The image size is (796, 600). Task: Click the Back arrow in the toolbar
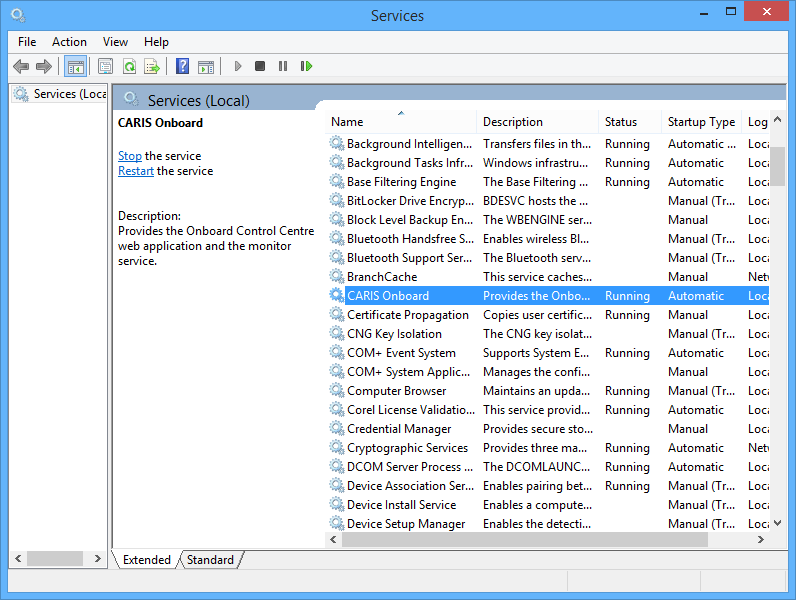[x=21, y=67]
